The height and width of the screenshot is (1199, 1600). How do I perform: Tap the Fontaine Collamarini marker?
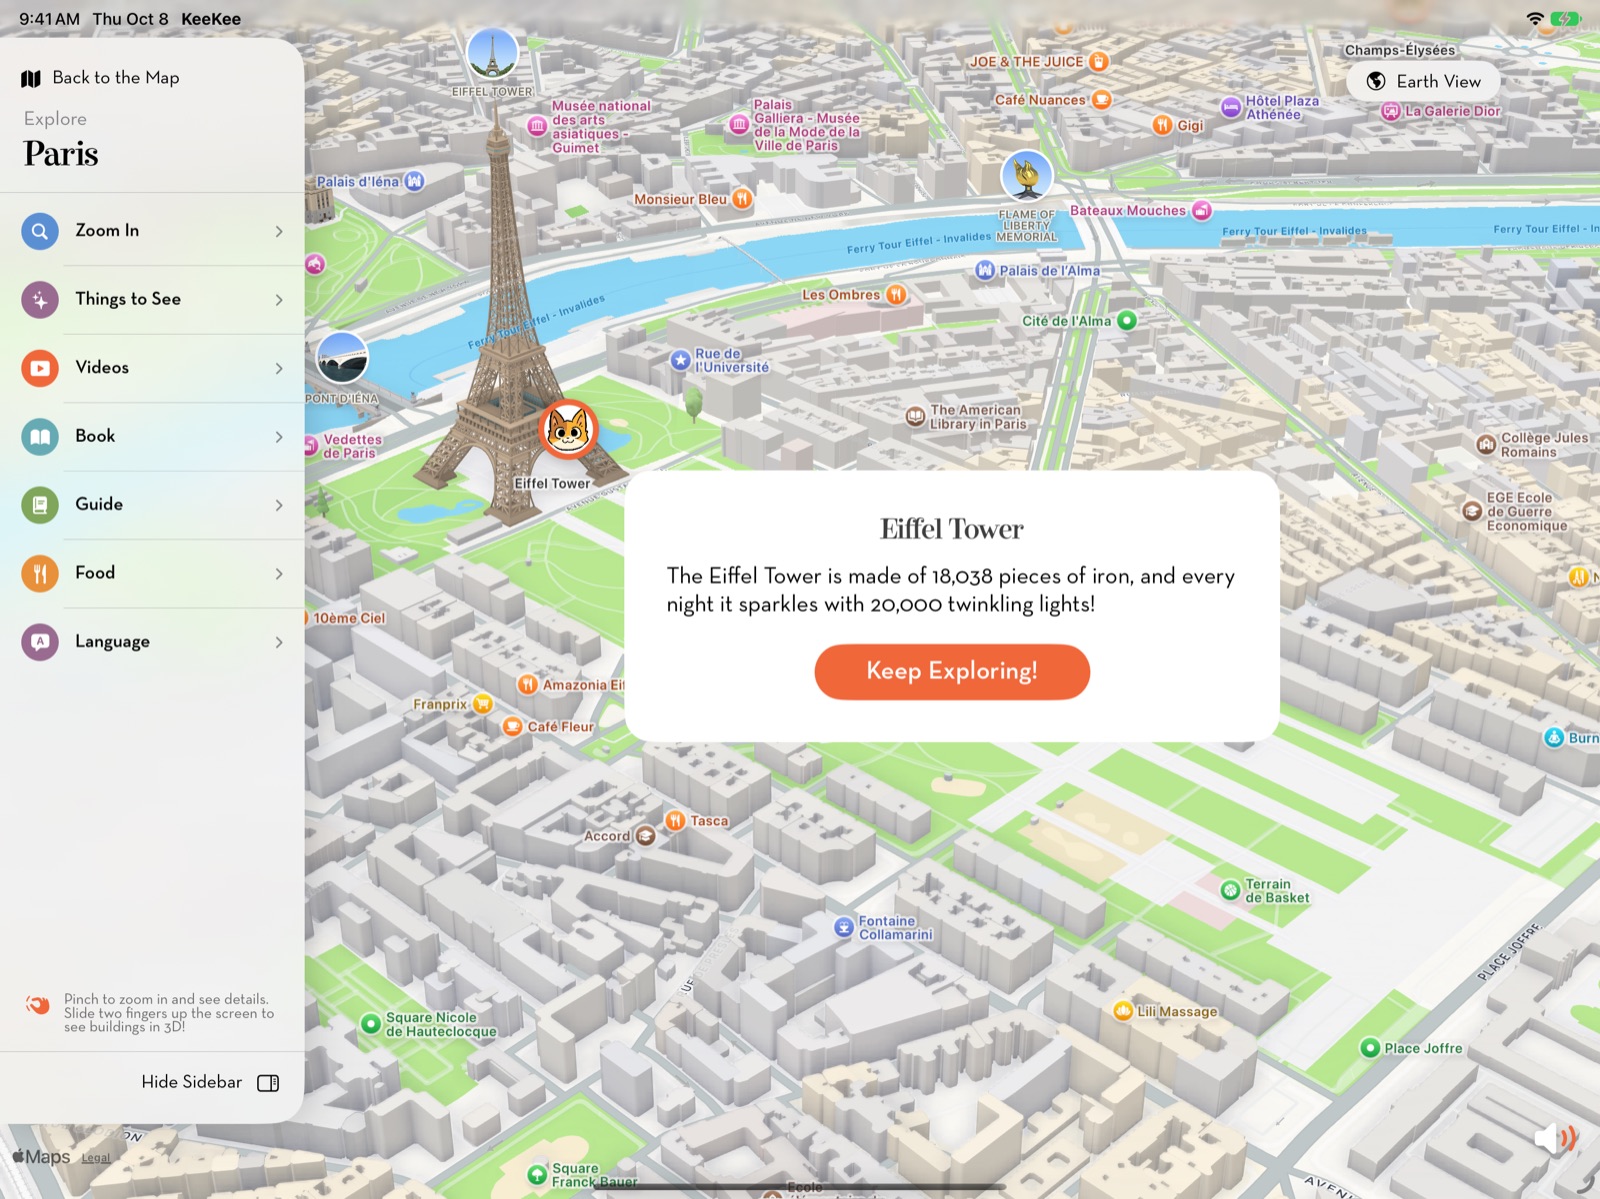[x=844, y=927]
